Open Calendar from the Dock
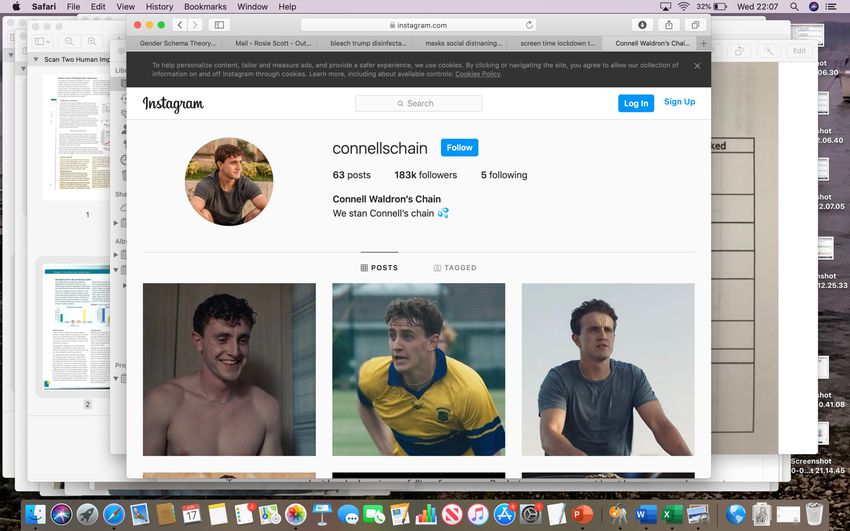Viewport: 850px width, 531px height. pos(191,514)
